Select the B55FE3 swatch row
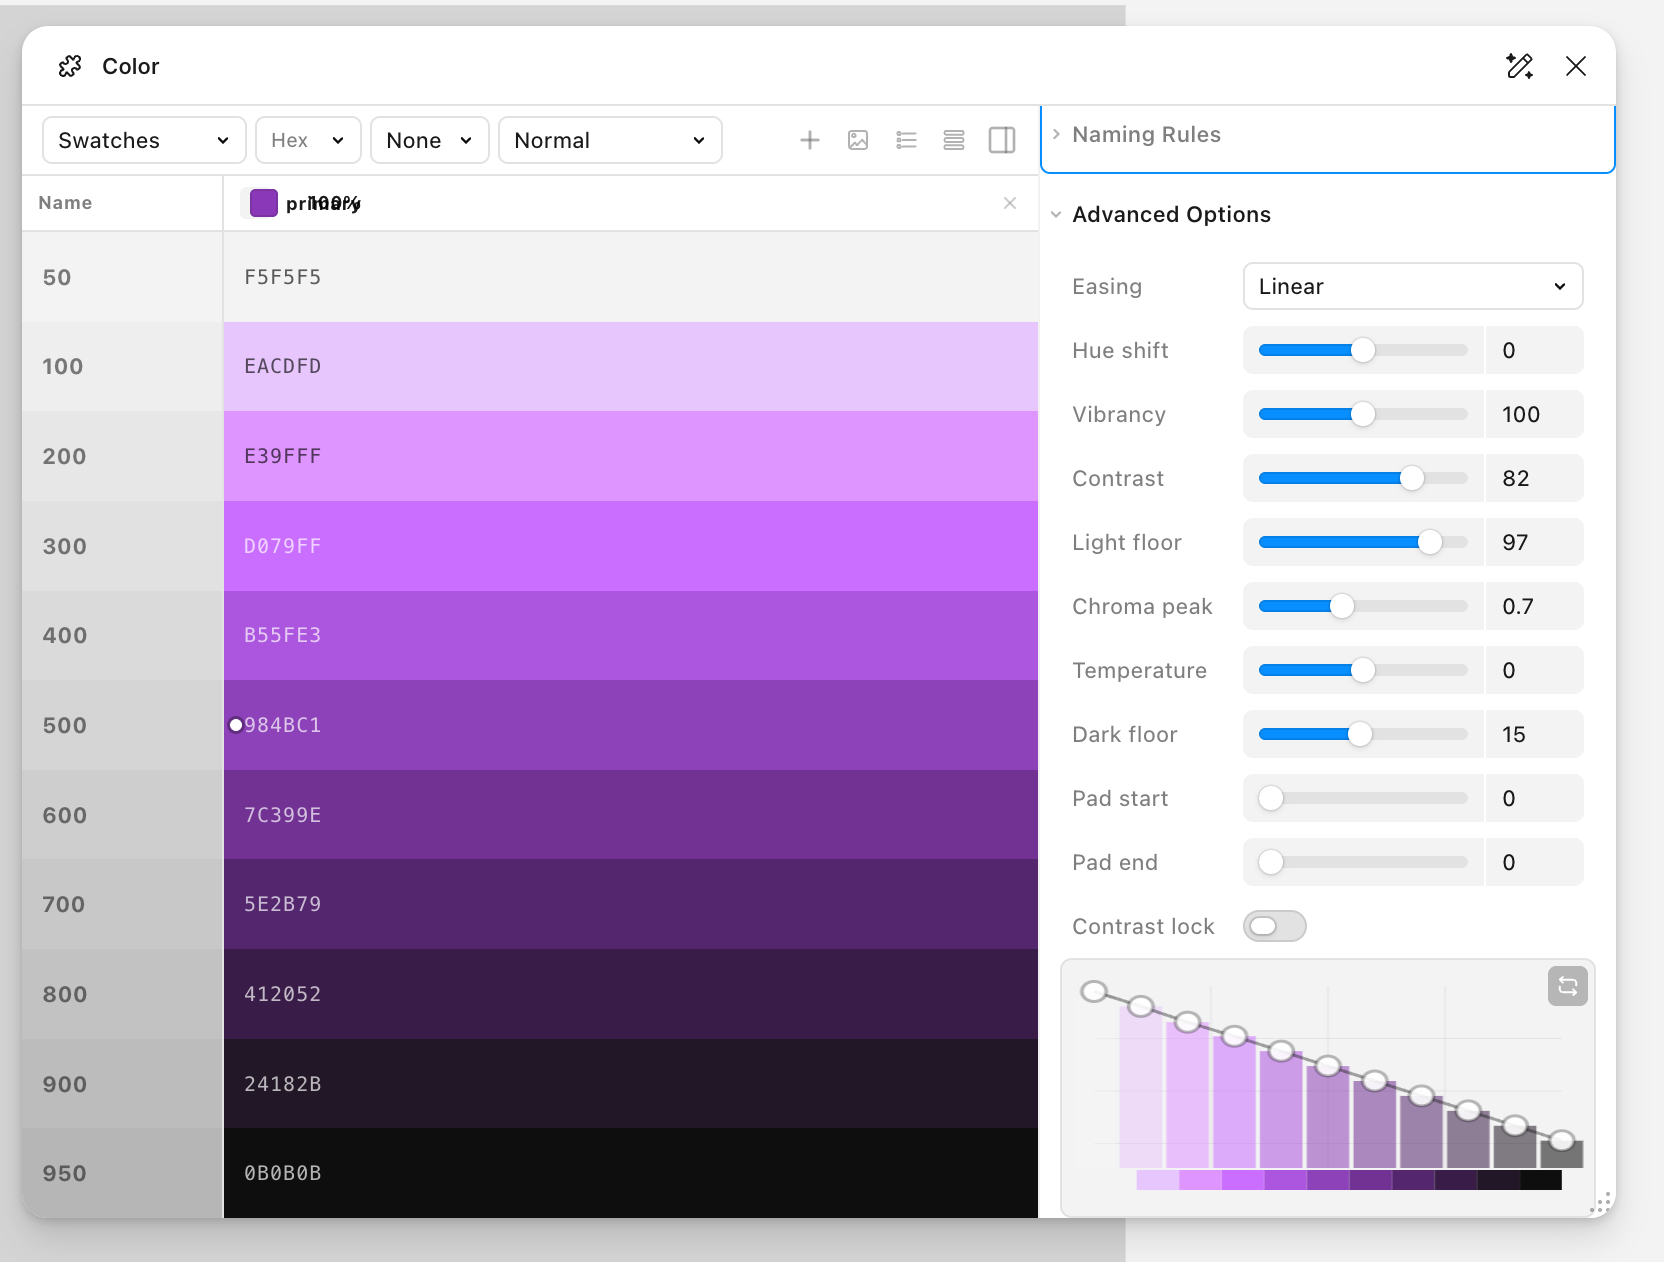The width and height of the screenshot is (1664, 1262). point(631,635)
